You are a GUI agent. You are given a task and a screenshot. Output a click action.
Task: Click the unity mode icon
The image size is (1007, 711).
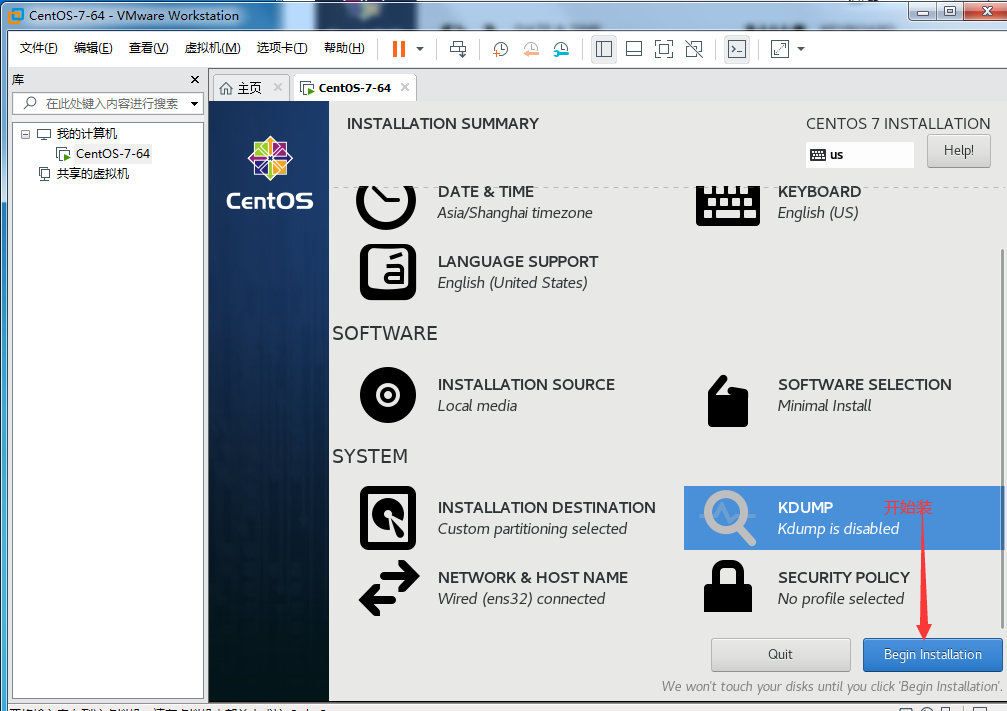pos(694,49)
